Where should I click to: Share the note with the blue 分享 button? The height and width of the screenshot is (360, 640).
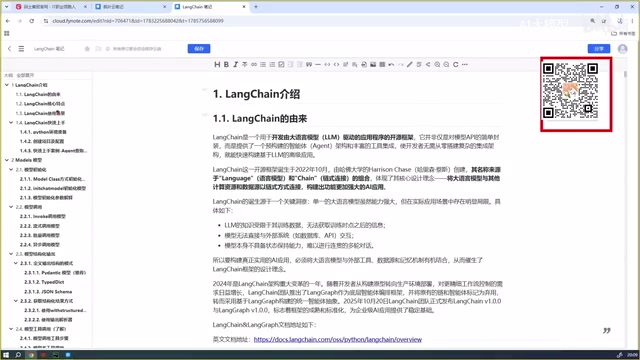tap(599, 49)
